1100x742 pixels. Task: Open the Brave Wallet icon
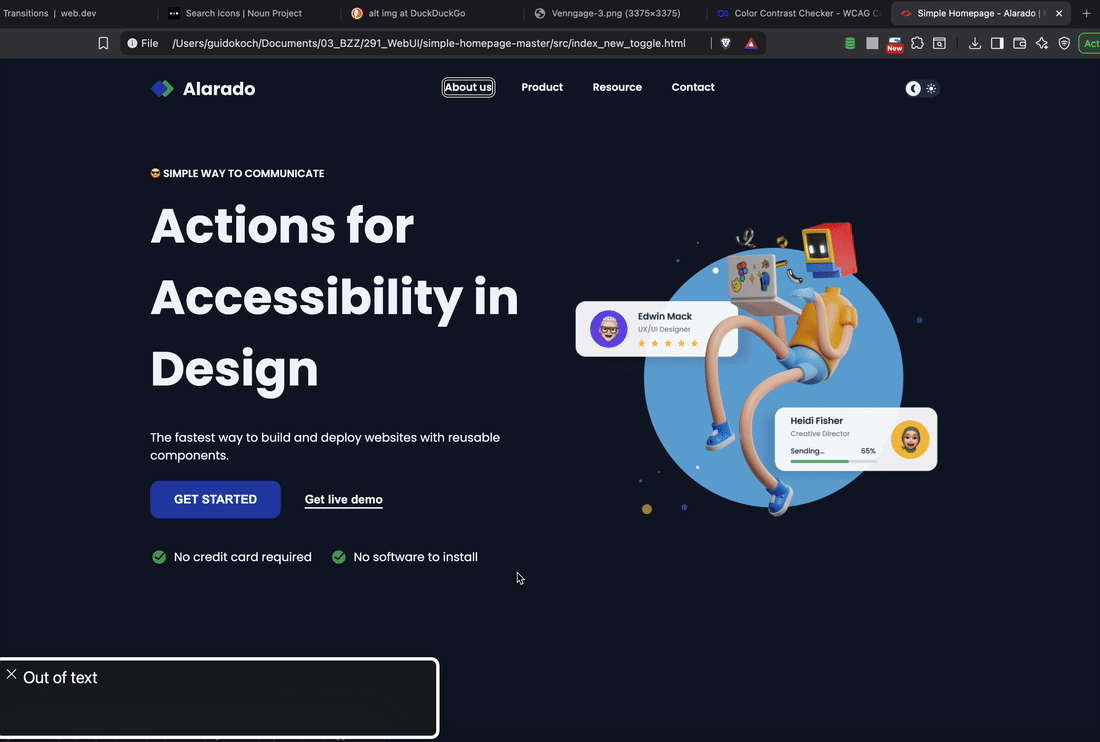pyautogui.click(x=1020, y=44)
